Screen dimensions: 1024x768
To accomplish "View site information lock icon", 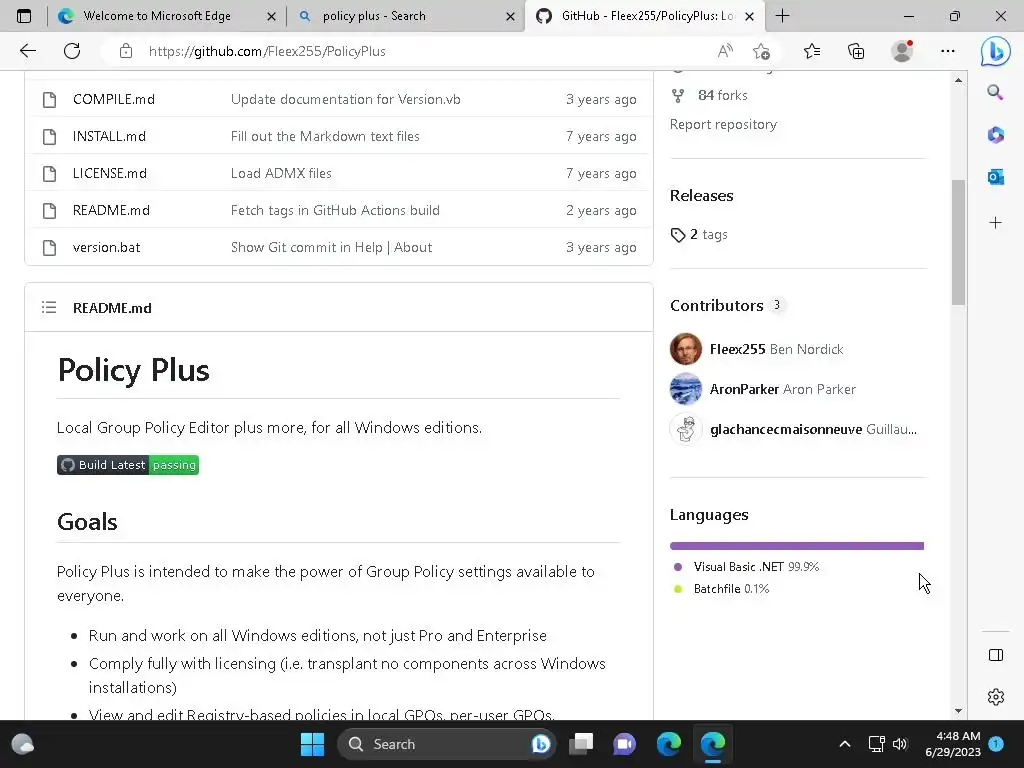I will [x=126, y=51].
